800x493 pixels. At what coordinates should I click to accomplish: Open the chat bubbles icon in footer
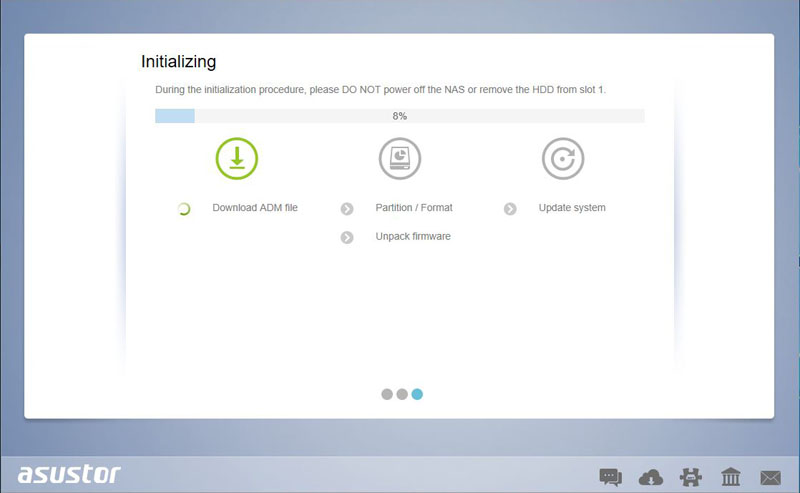tap(611, 477)
